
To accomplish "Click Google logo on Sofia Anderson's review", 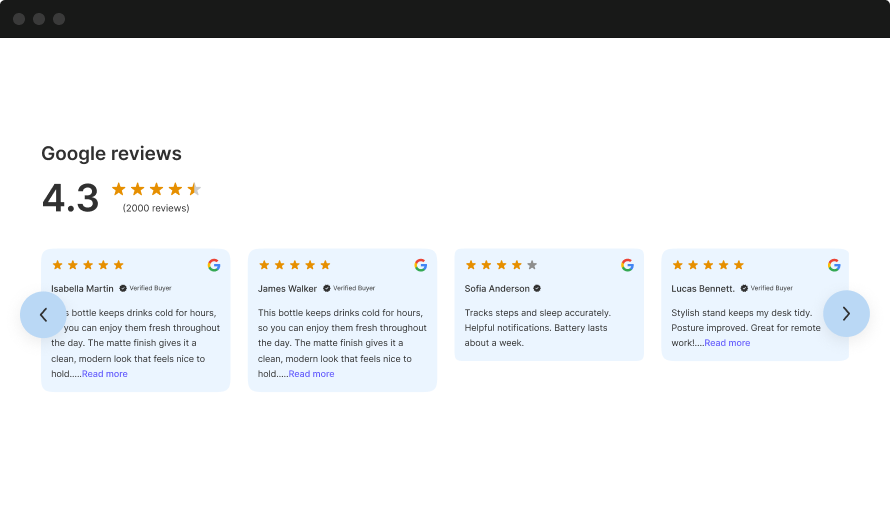I will 628,265.
